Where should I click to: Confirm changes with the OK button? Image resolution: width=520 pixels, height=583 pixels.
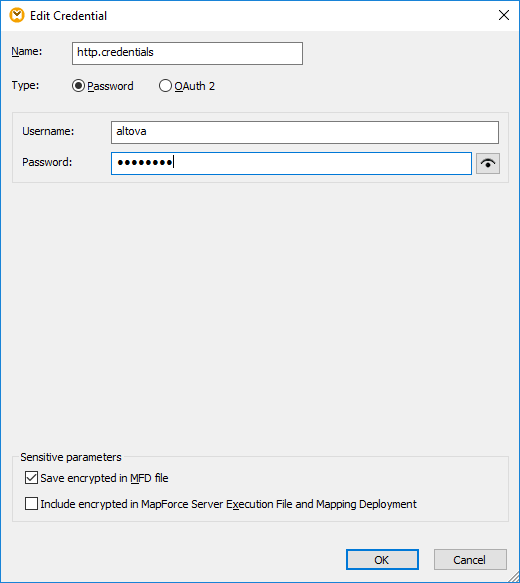click(x=382, y=560)
